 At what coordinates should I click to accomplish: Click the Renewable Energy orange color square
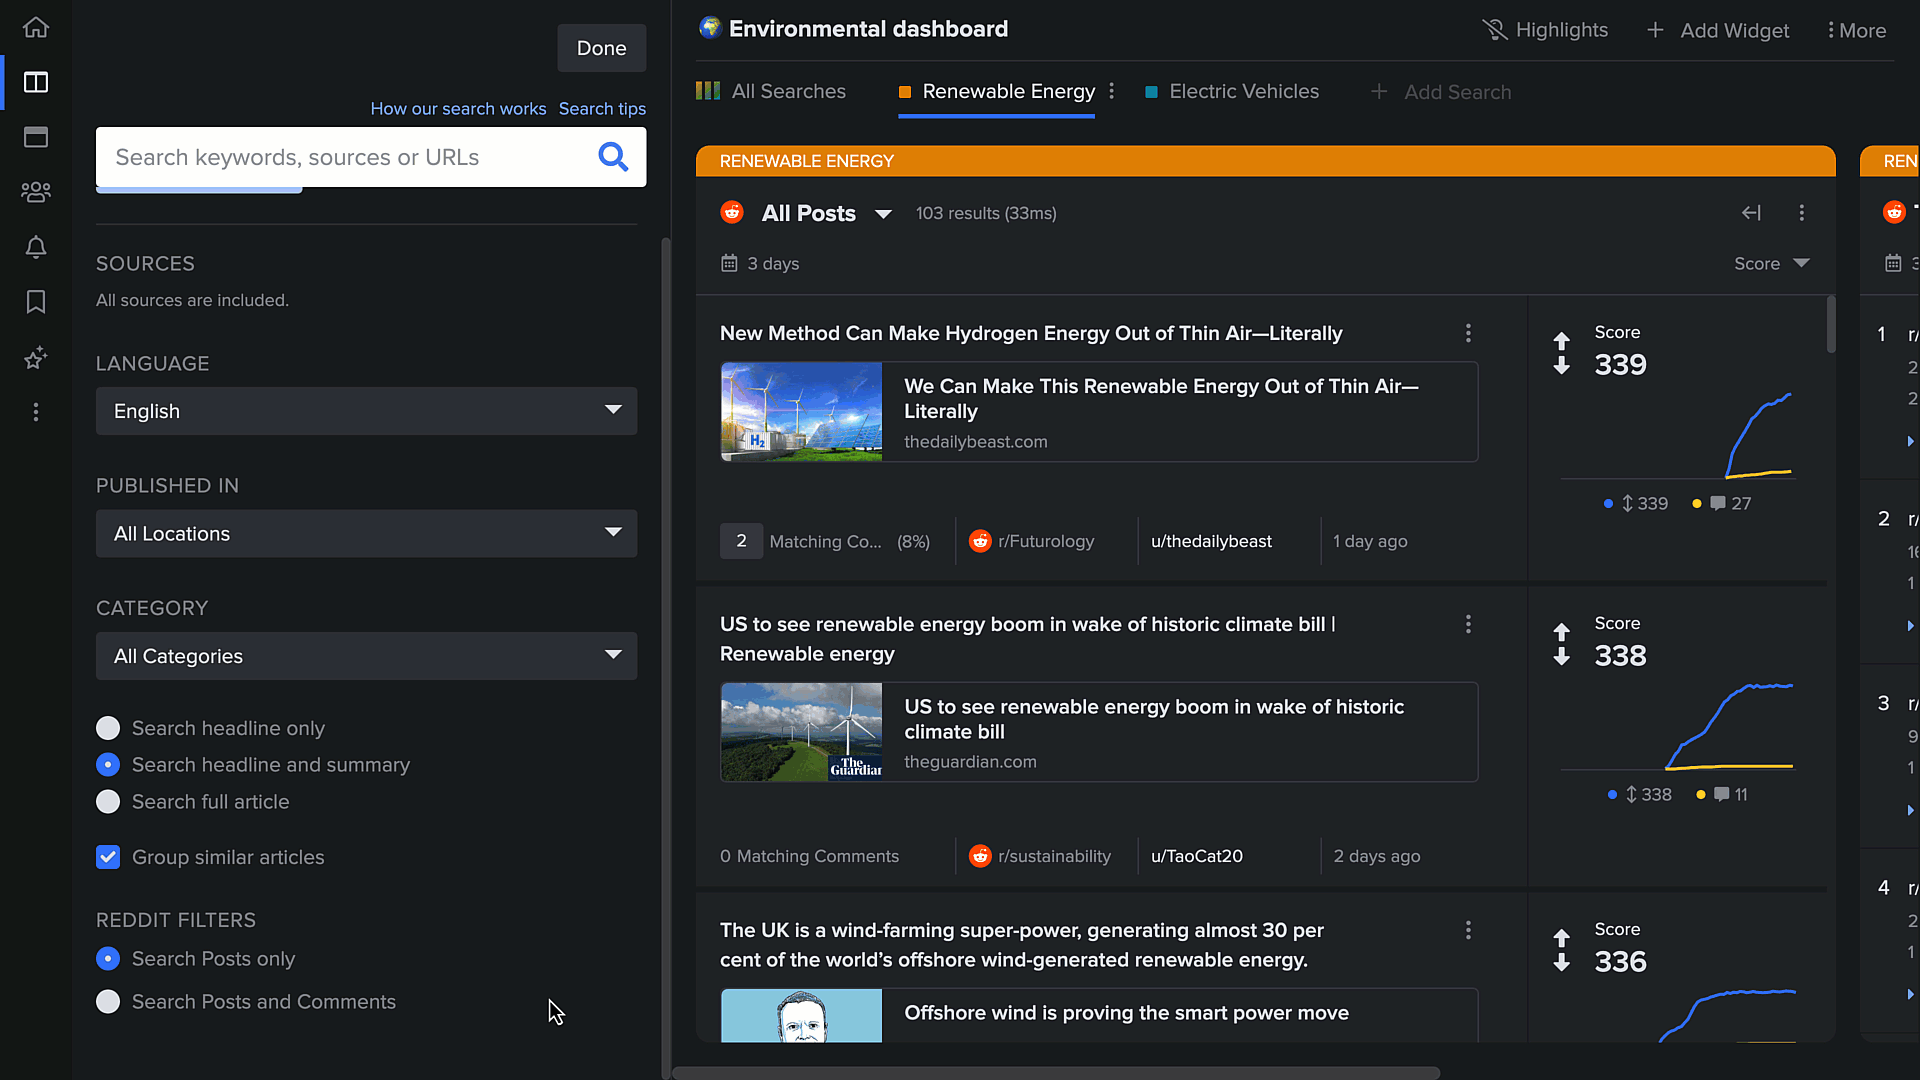(905, 92)
